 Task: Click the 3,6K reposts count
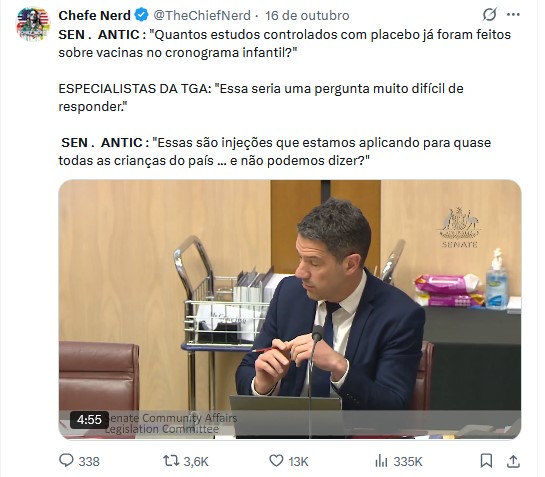[x=196, y=461]
